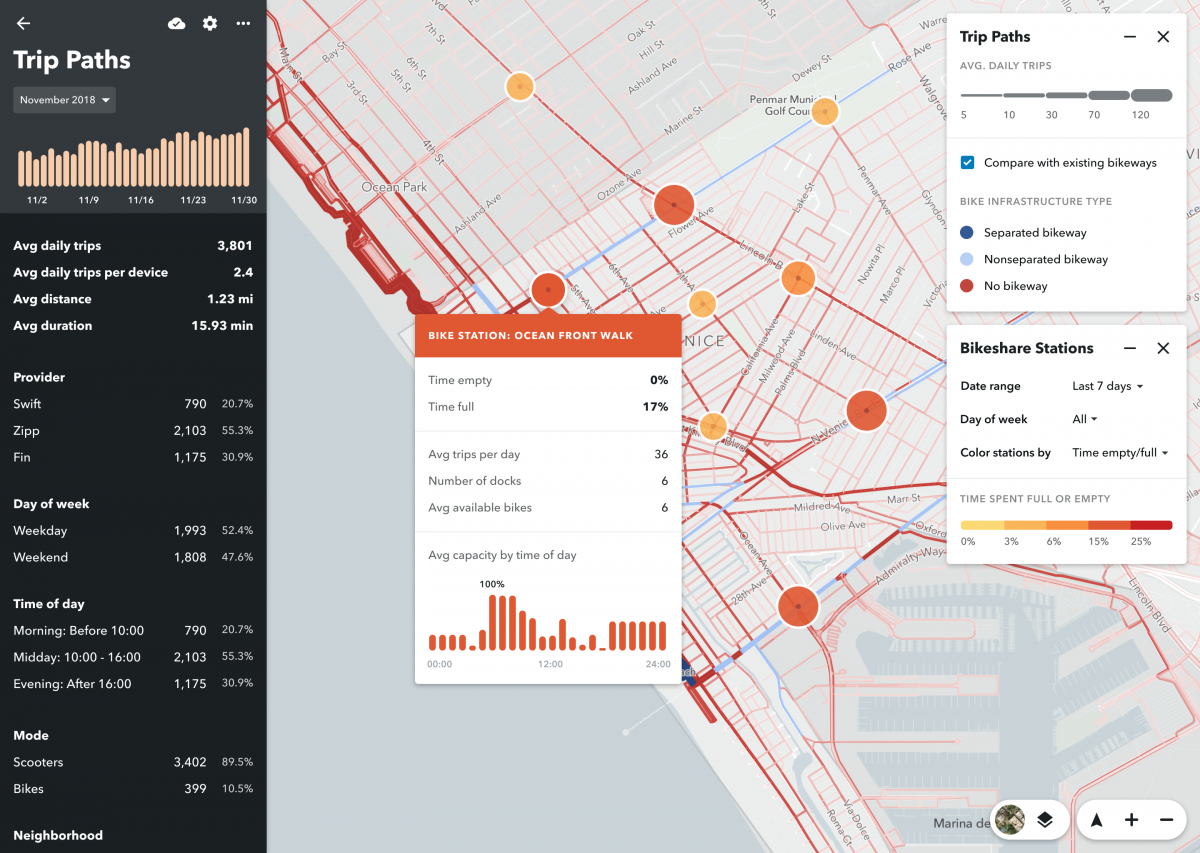This screenshot has width=1200, height=853.
Task: Click the back arrow to exit Trip Paths
Action: 22,23
